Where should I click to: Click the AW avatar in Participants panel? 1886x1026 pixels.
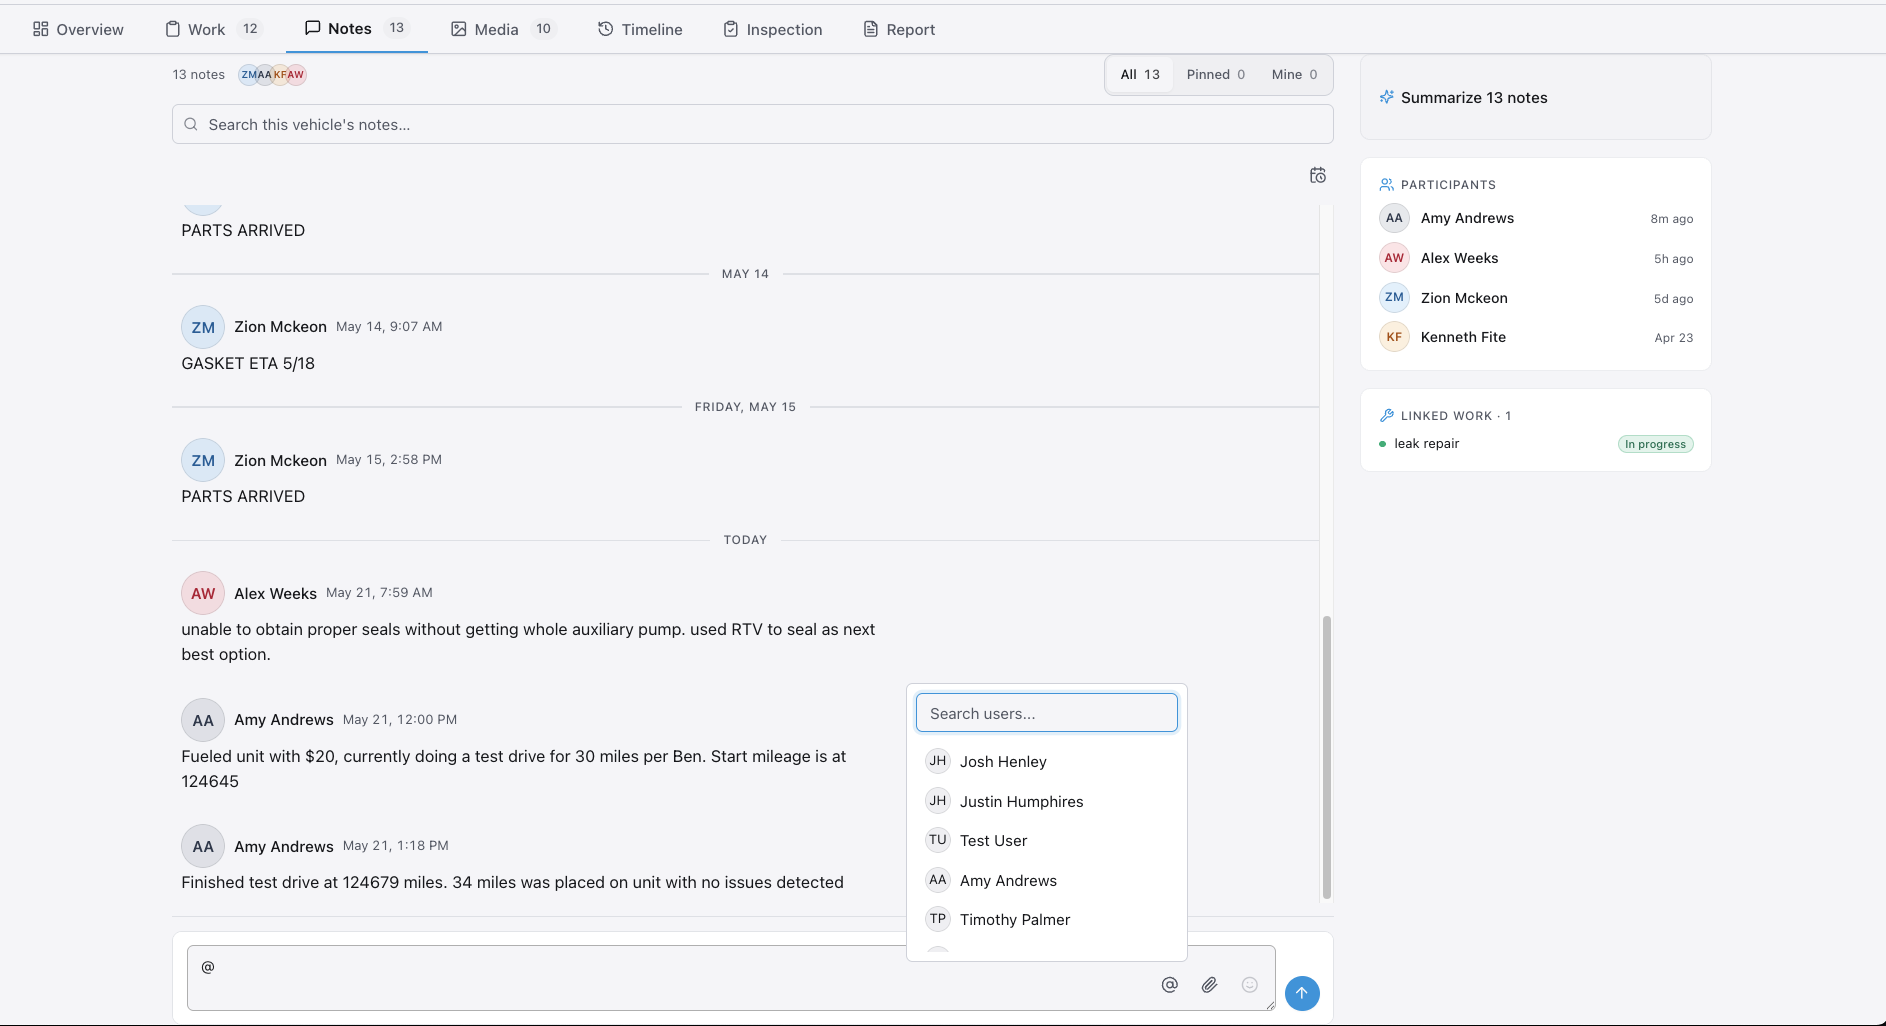[x=1394, y=258]
